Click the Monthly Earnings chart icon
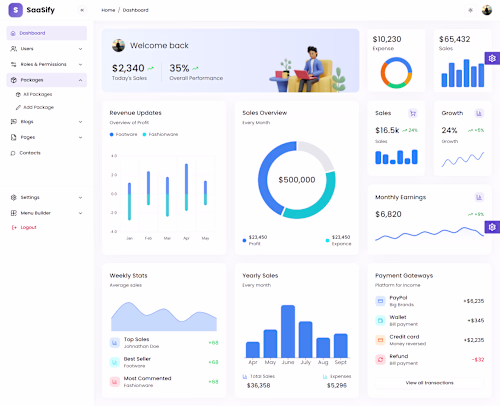 point(479,197)
